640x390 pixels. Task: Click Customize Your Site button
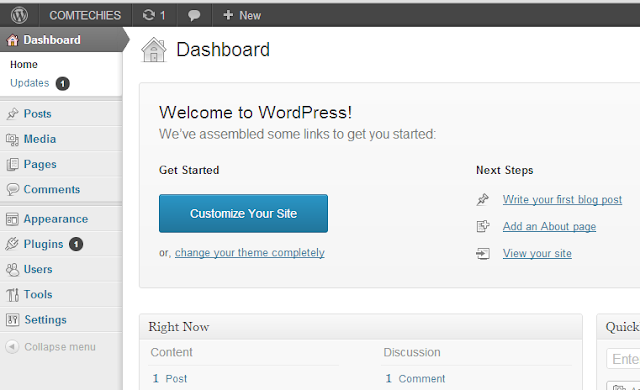(x=243, y=213)
